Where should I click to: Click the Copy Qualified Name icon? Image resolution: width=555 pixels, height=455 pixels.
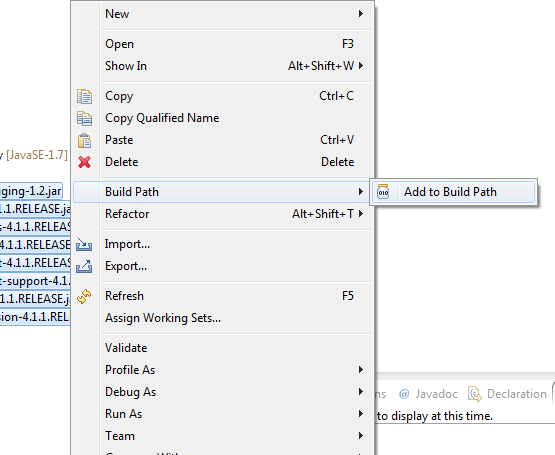point(84,118)
